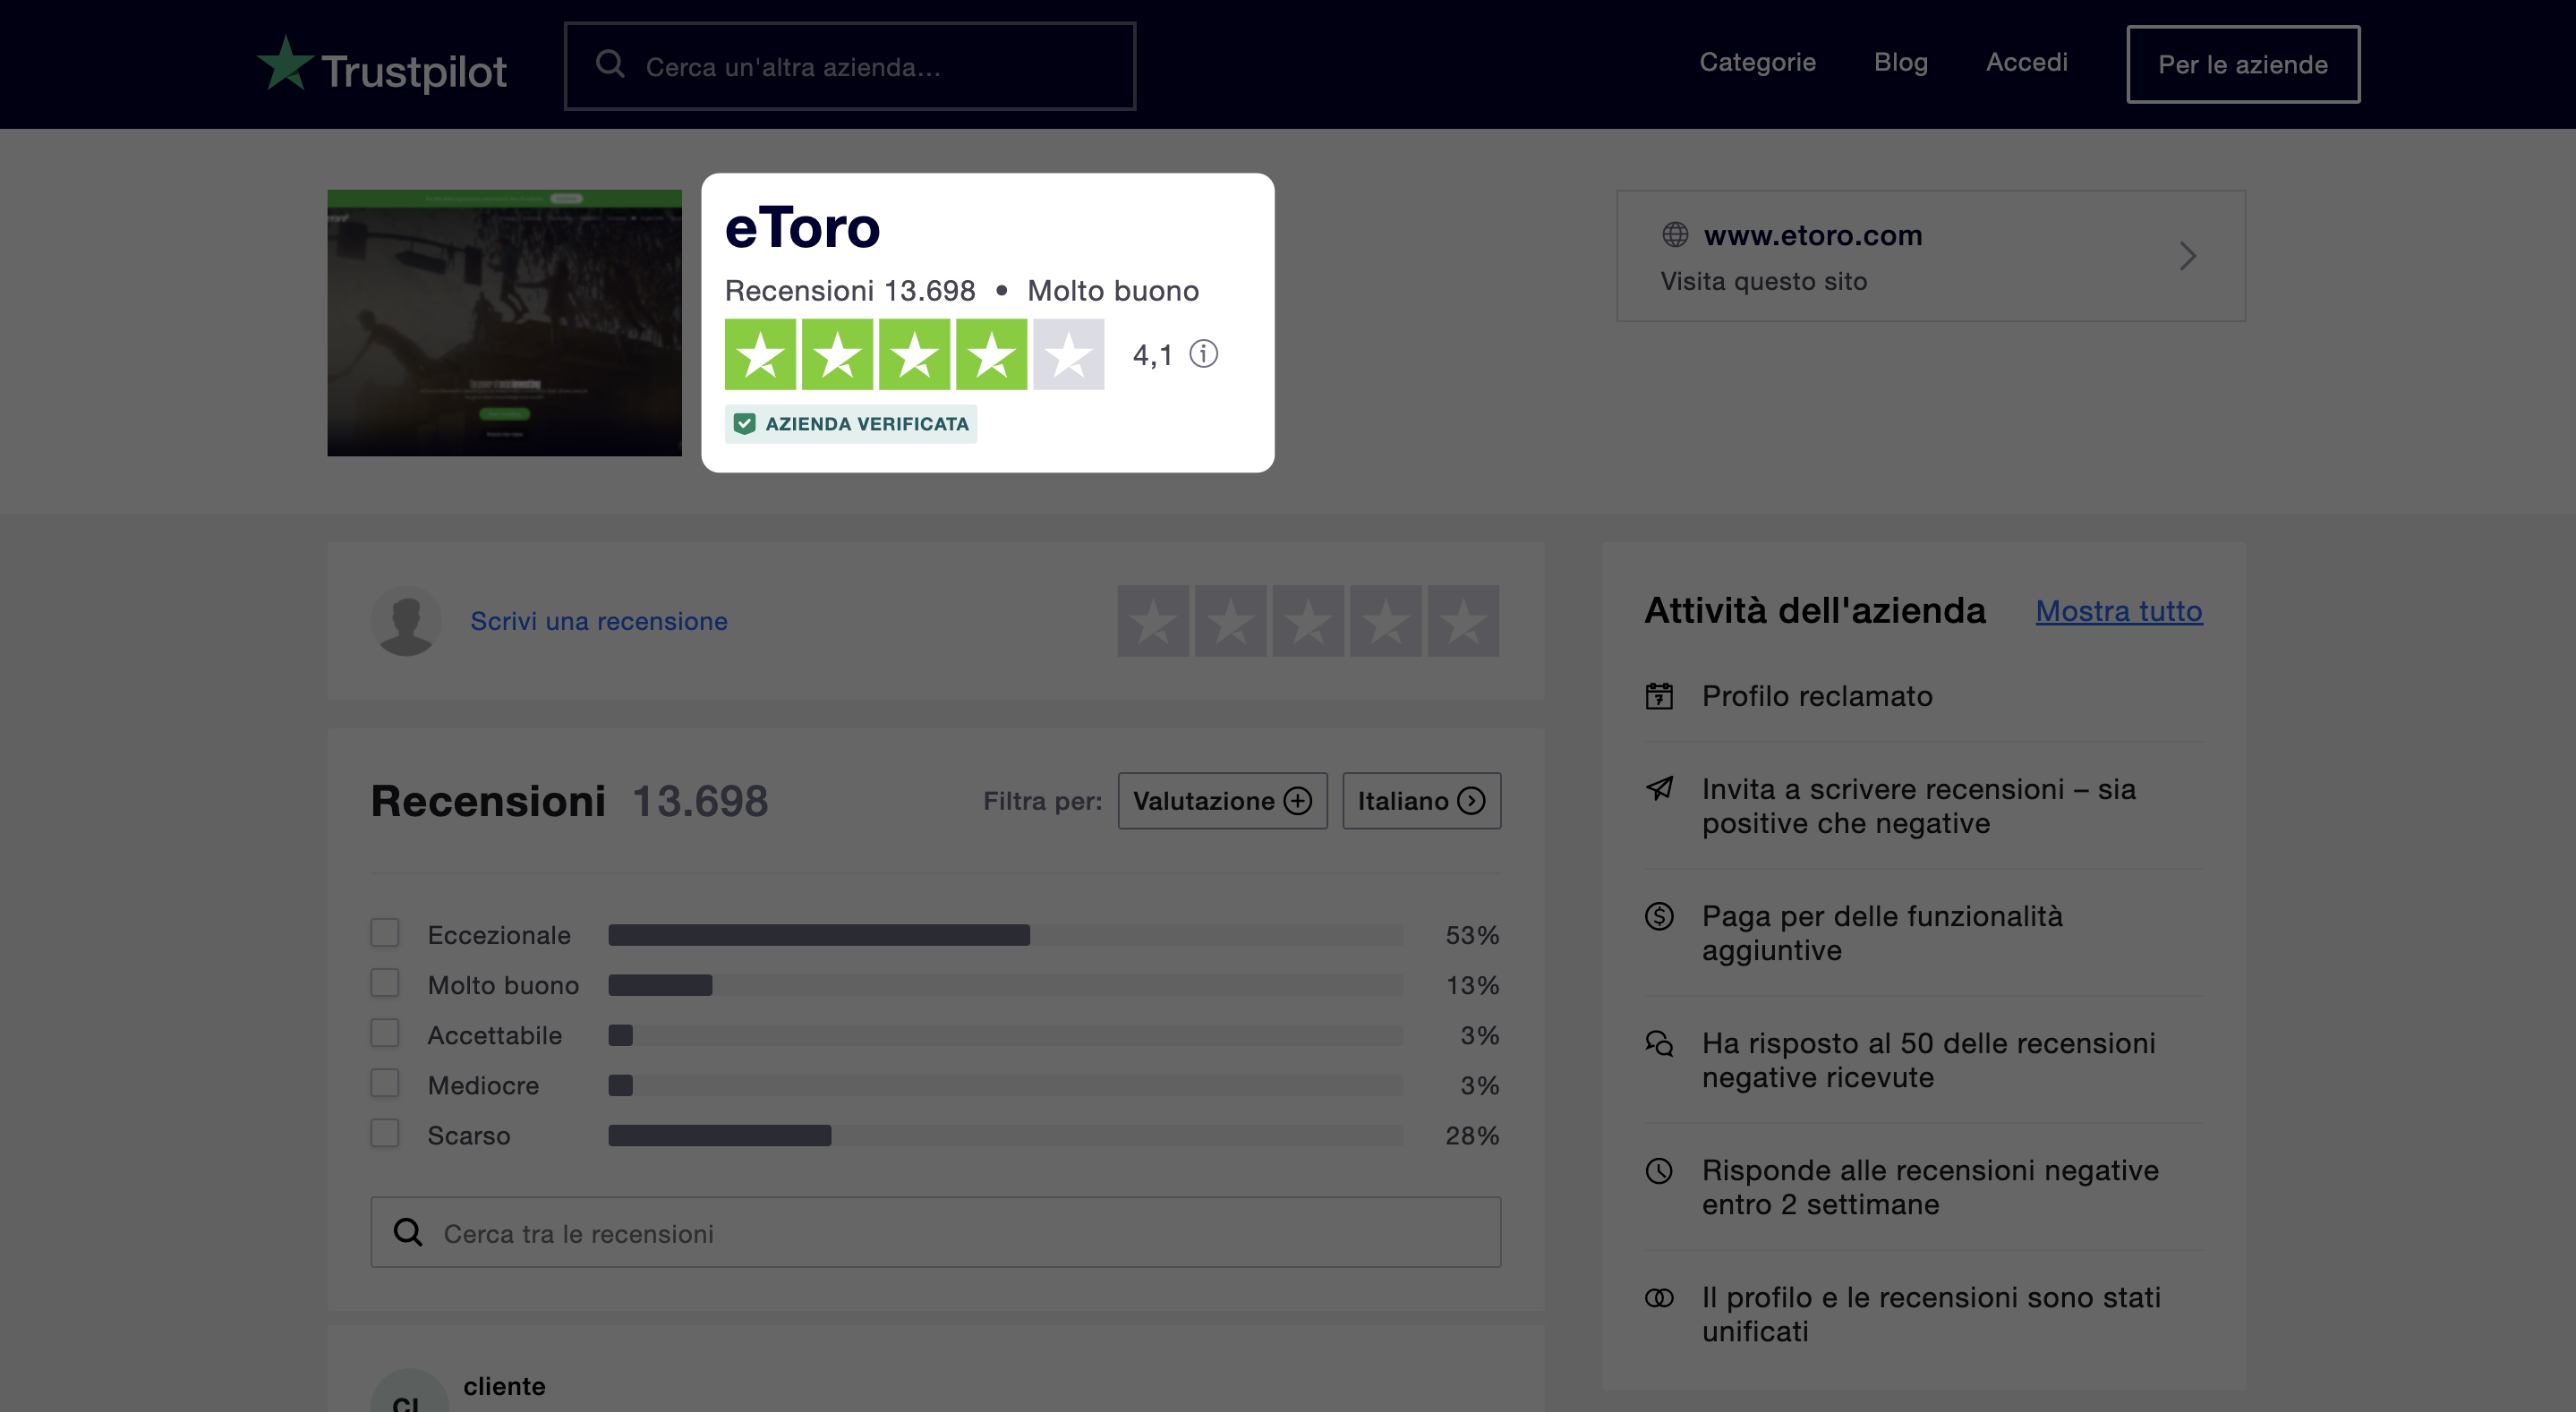Click Accedi to sign in
The height and width of the screenshot is (1412, 2576).
tap(2026, 62)
